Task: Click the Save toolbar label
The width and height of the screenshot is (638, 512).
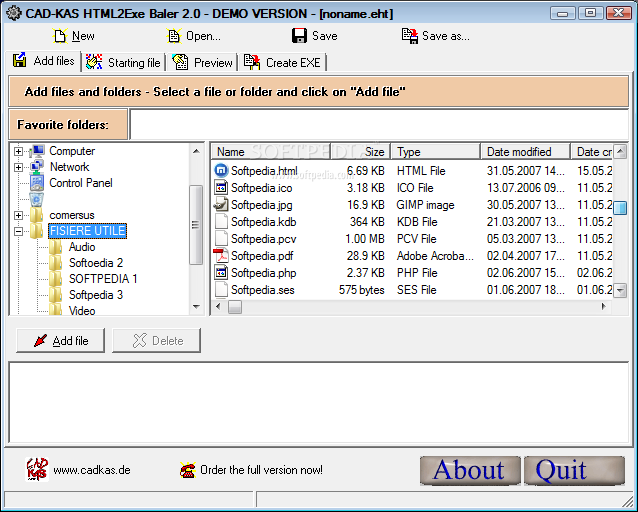Action: coord(325,36)
